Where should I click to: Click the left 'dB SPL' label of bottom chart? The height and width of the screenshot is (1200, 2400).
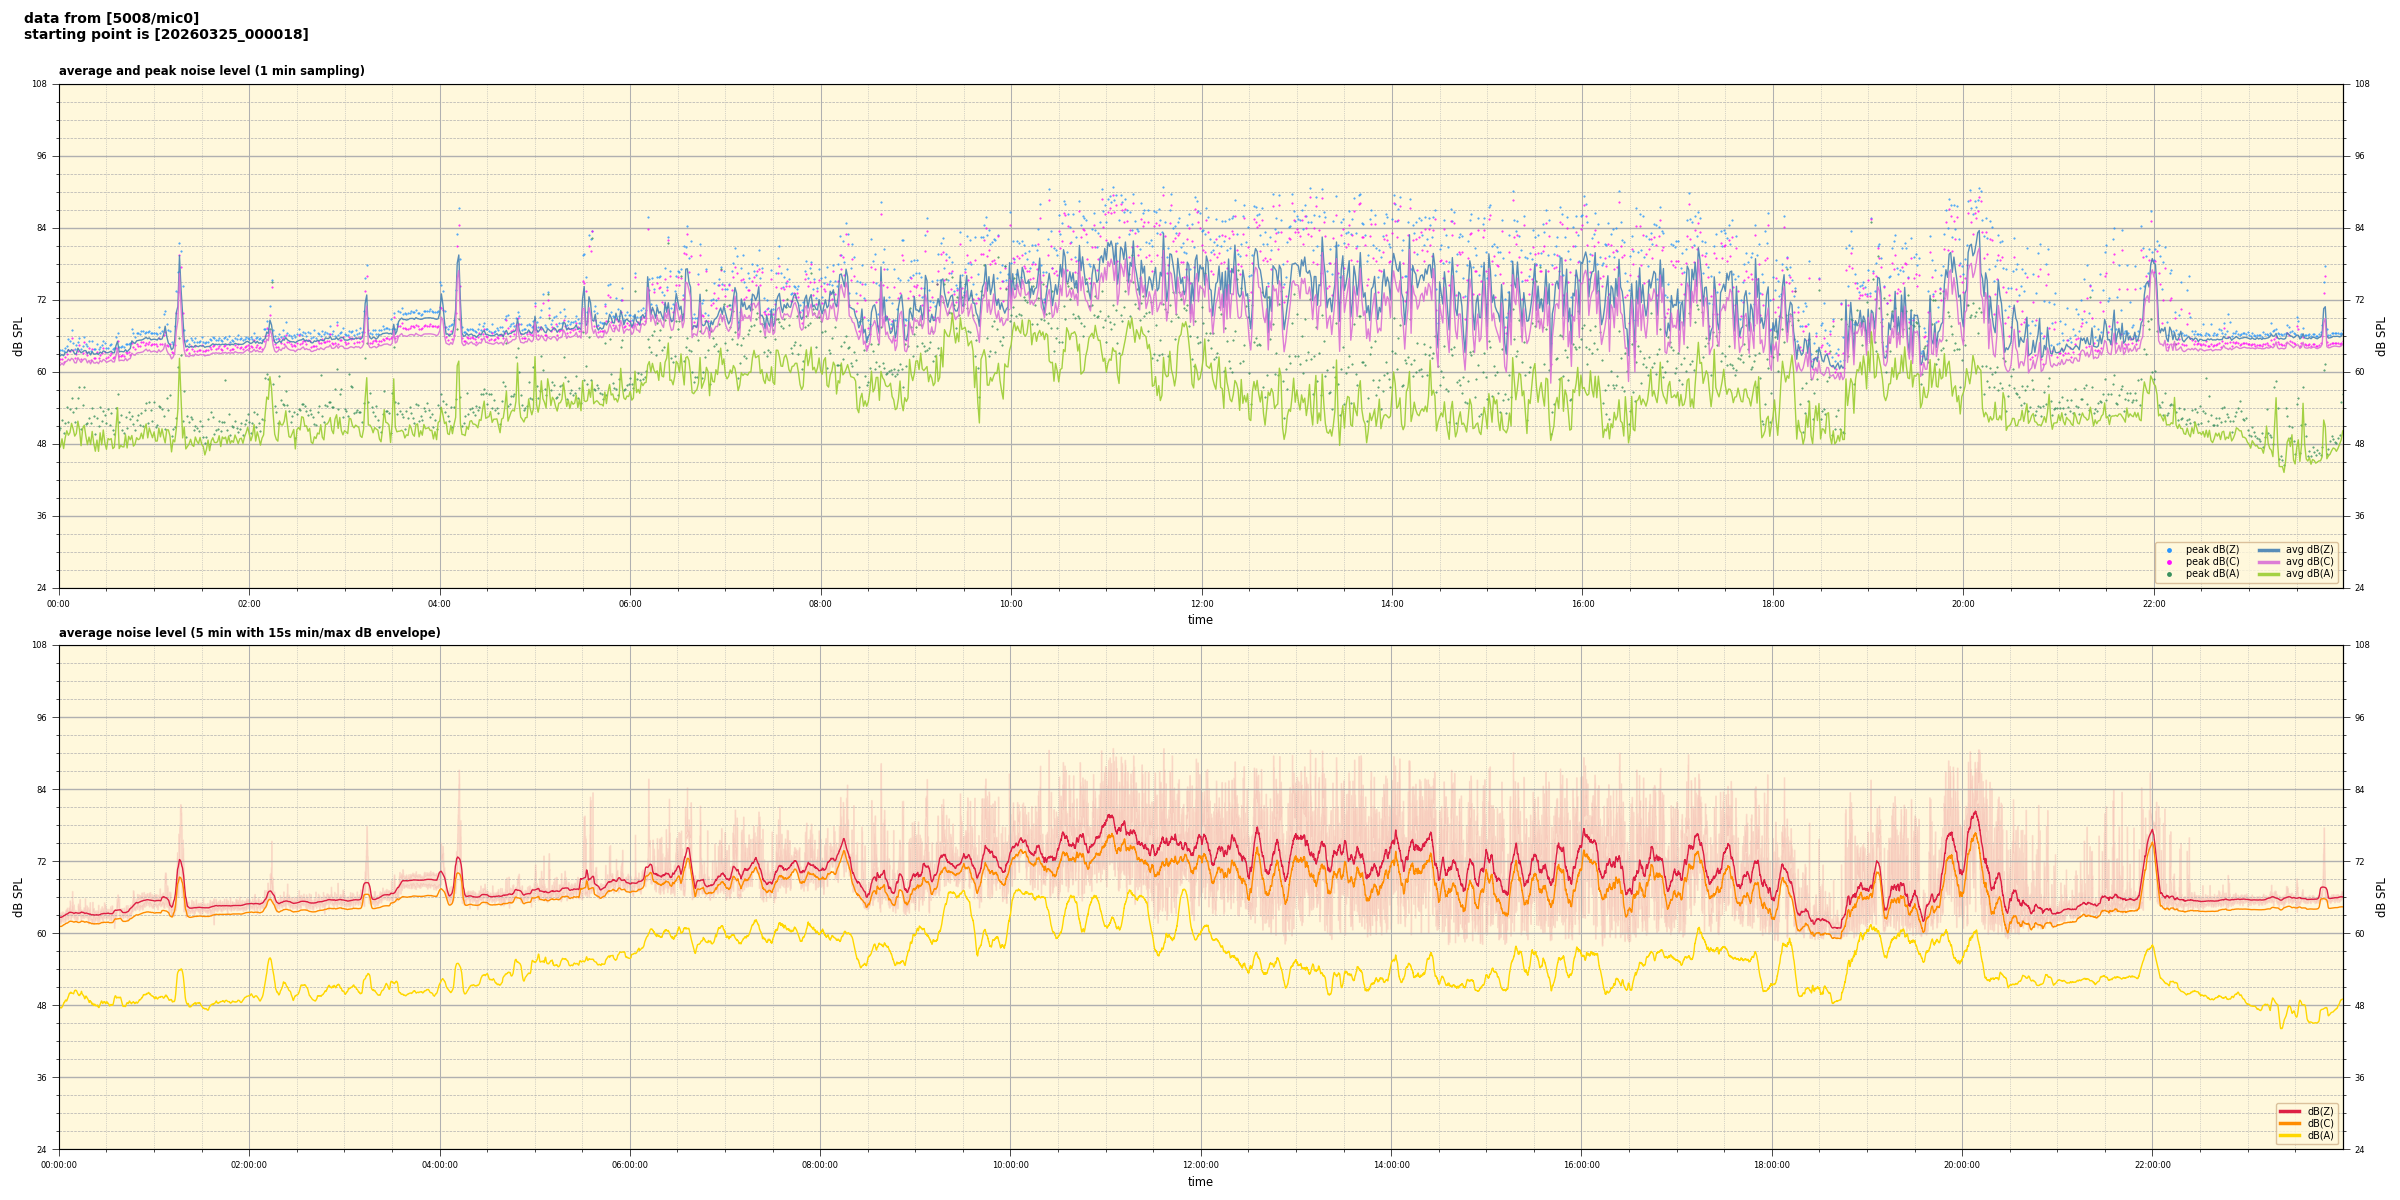click(x=18, y=897)
